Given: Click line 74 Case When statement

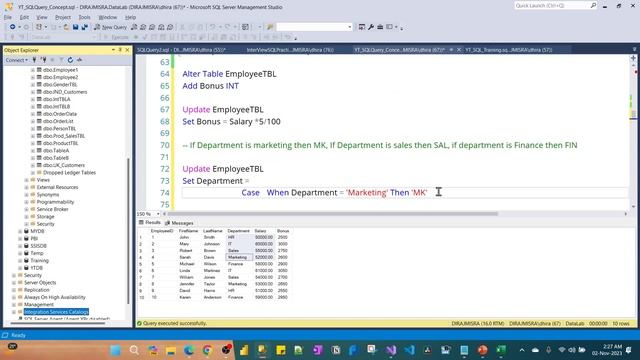Looking at the screenshot, I should pos(334,193).
